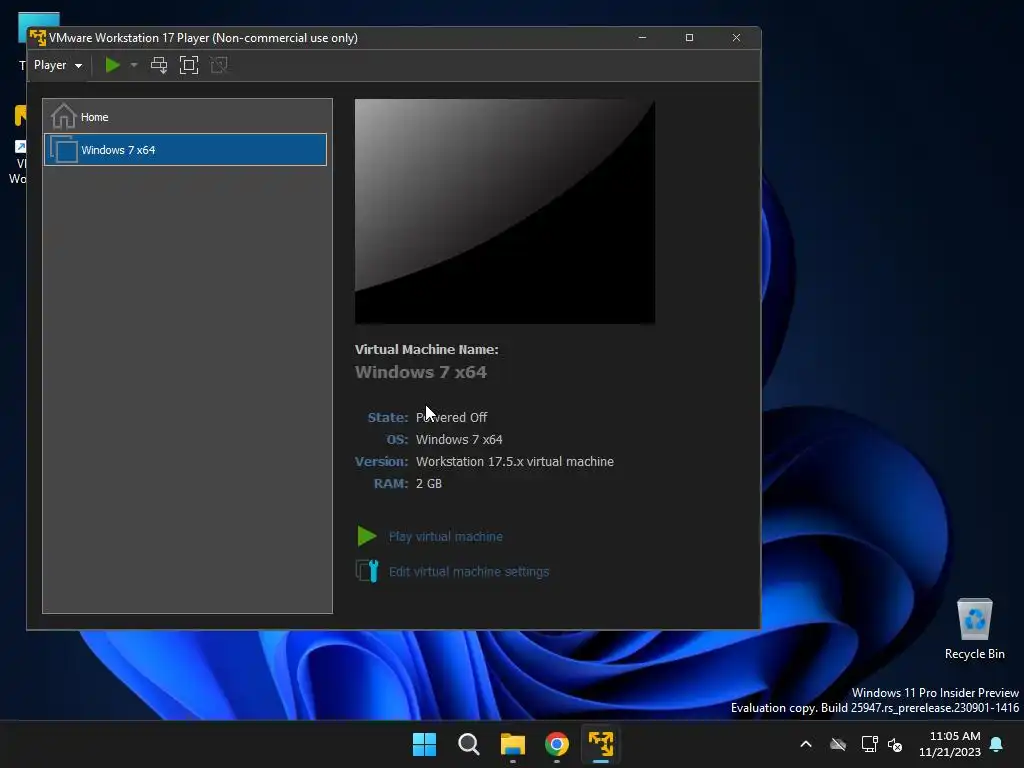Click the Powered Off state value

tap(451, 417)
